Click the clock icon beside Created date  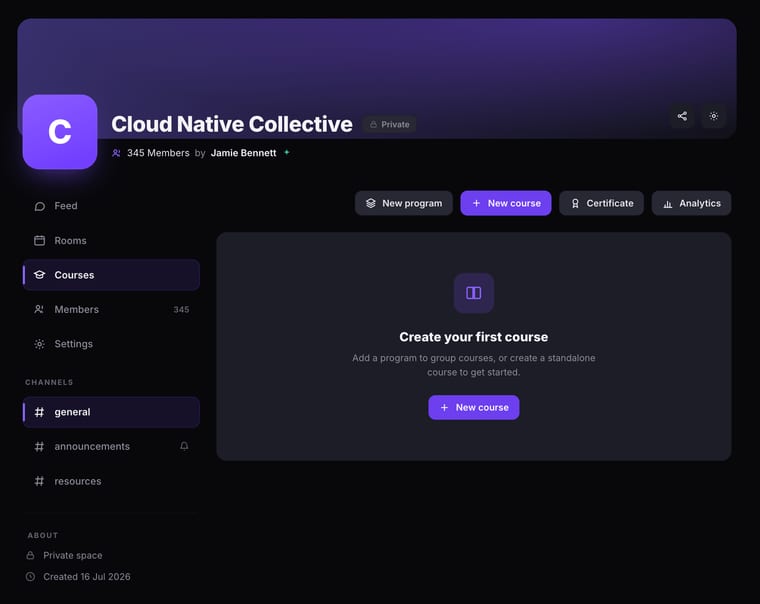30,577
